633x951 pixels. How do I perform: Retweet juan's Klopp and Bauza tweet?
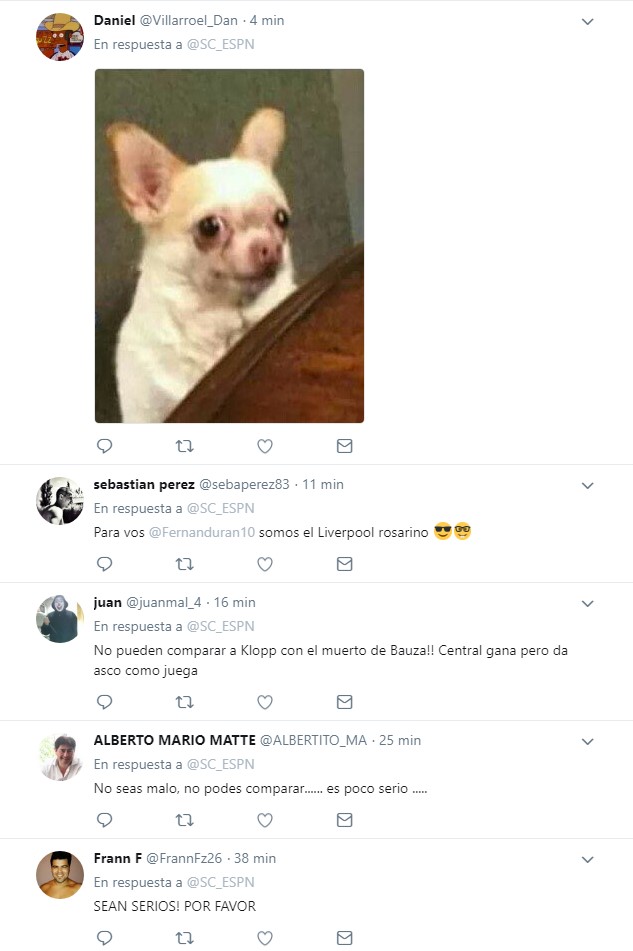(x=184, y=702)
